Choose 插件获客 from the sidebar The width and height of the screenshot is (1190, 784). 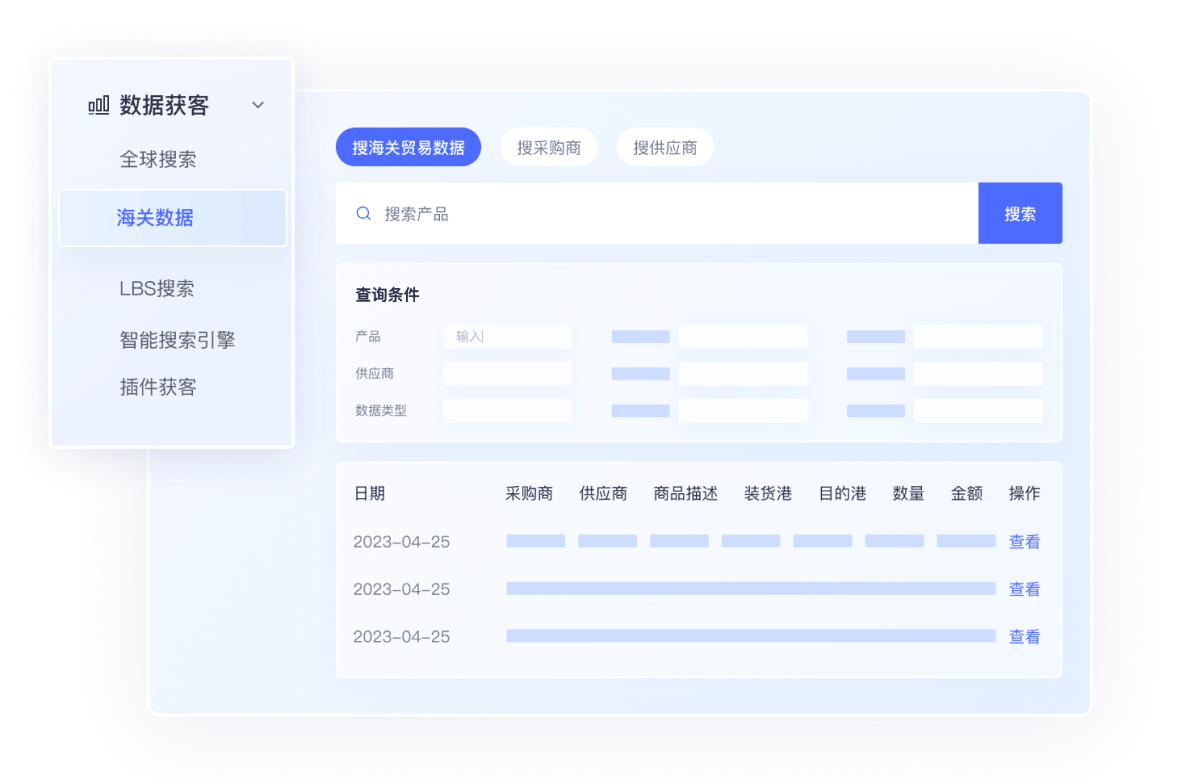coord(158,387)
